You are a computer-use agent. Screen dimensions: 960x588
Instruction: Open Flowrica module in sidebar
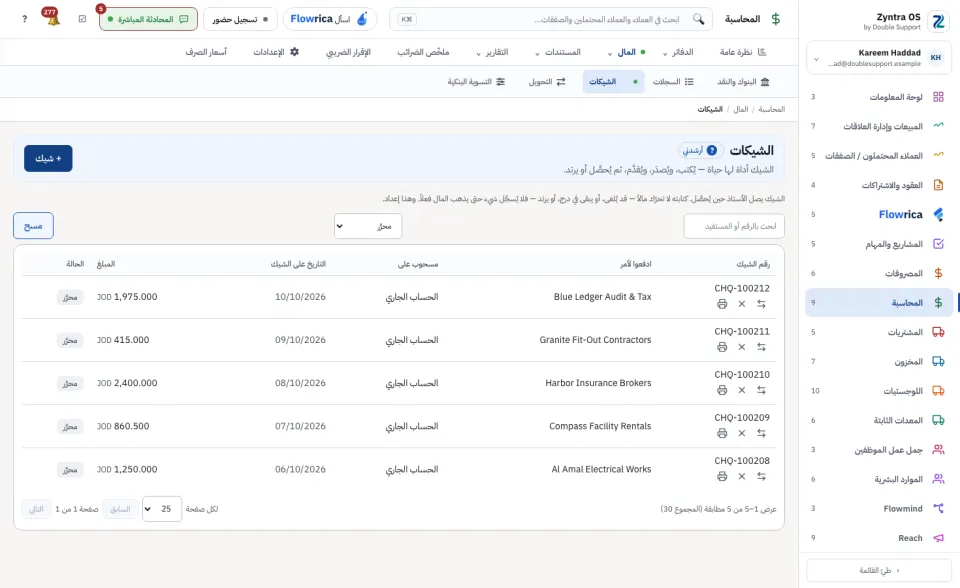[x=879, y=214]
